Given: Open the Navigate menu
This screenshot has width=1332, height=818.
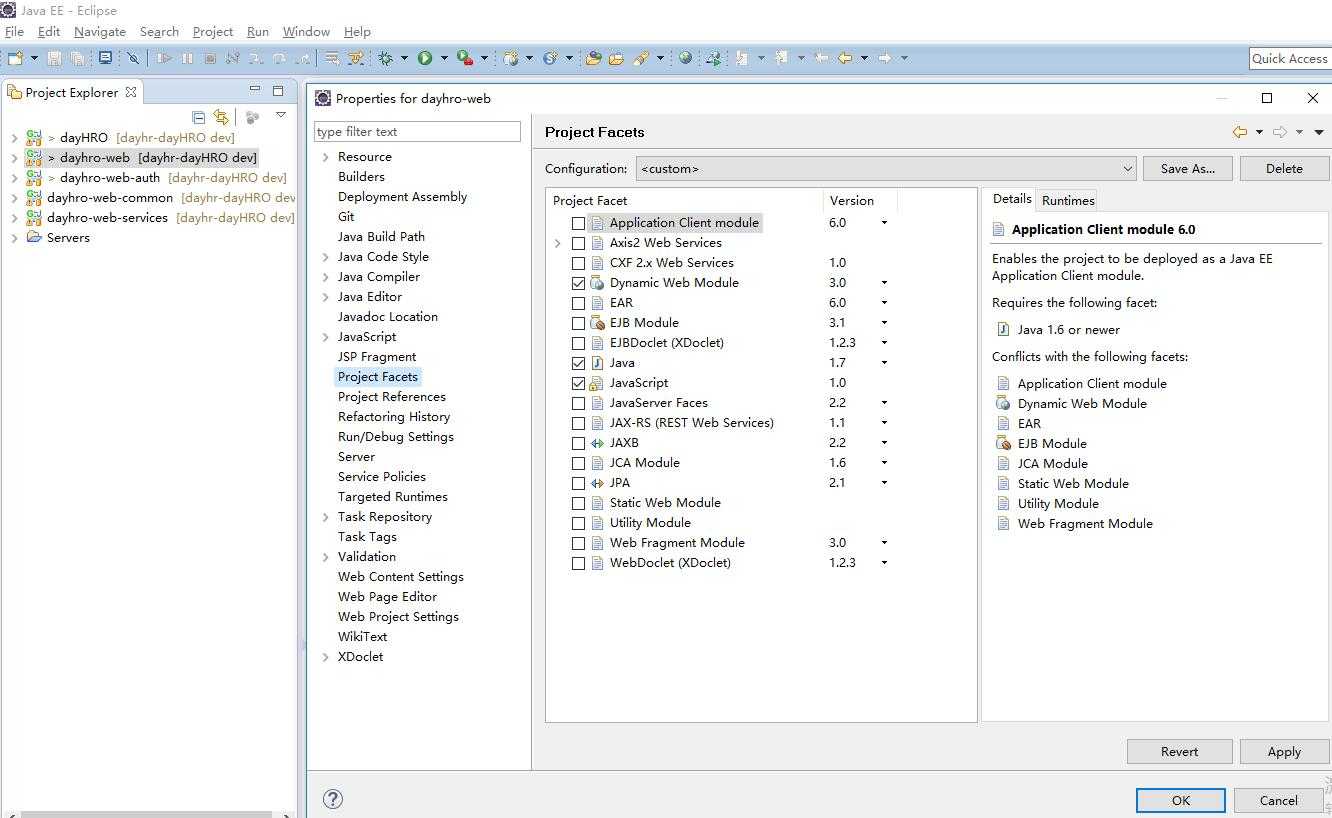Looking at the screenshot, I should coord(100,32).
